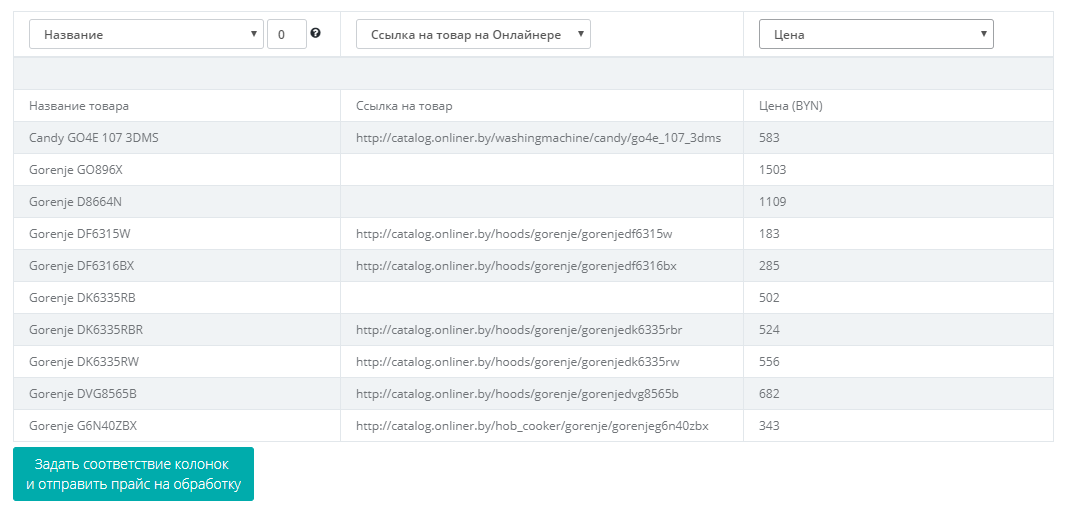Open the "Ссылка на товар на Онлайнере" dropdown
1065x511 pixels.
473,34
